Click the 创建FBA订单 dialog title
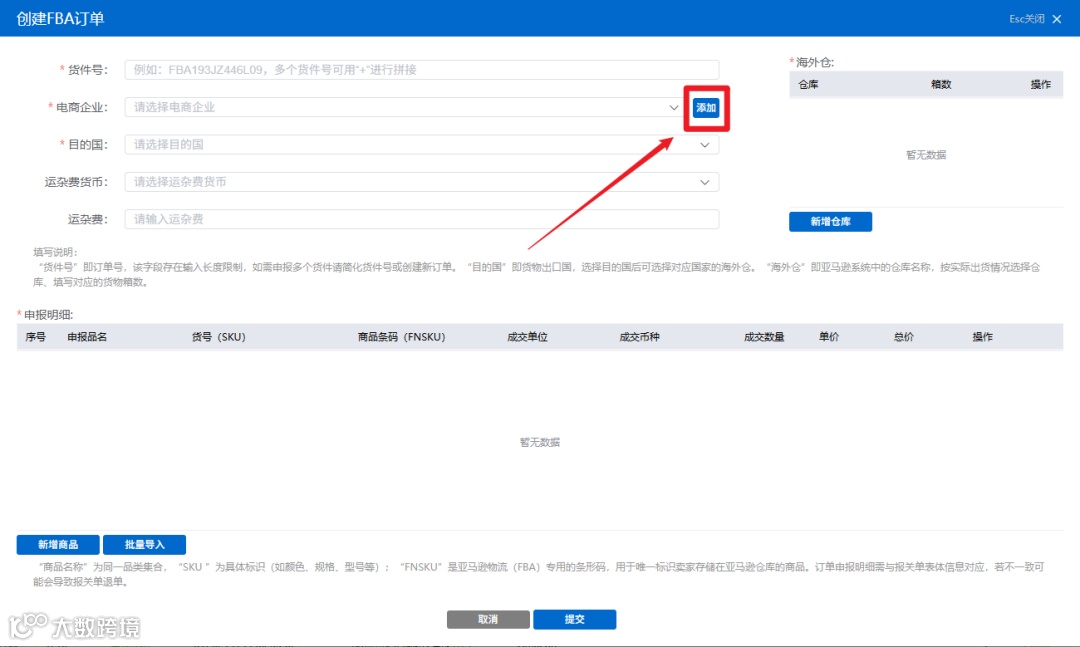Viewport: 1080px width, 647px height. (x=60, y=19)
